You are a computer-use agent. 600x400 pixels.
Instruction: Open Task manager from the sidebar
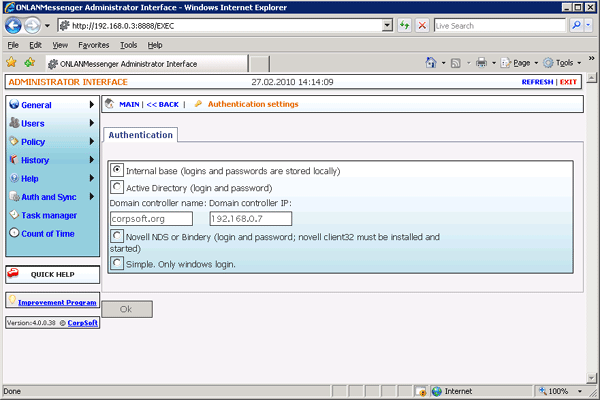[49, 216]
